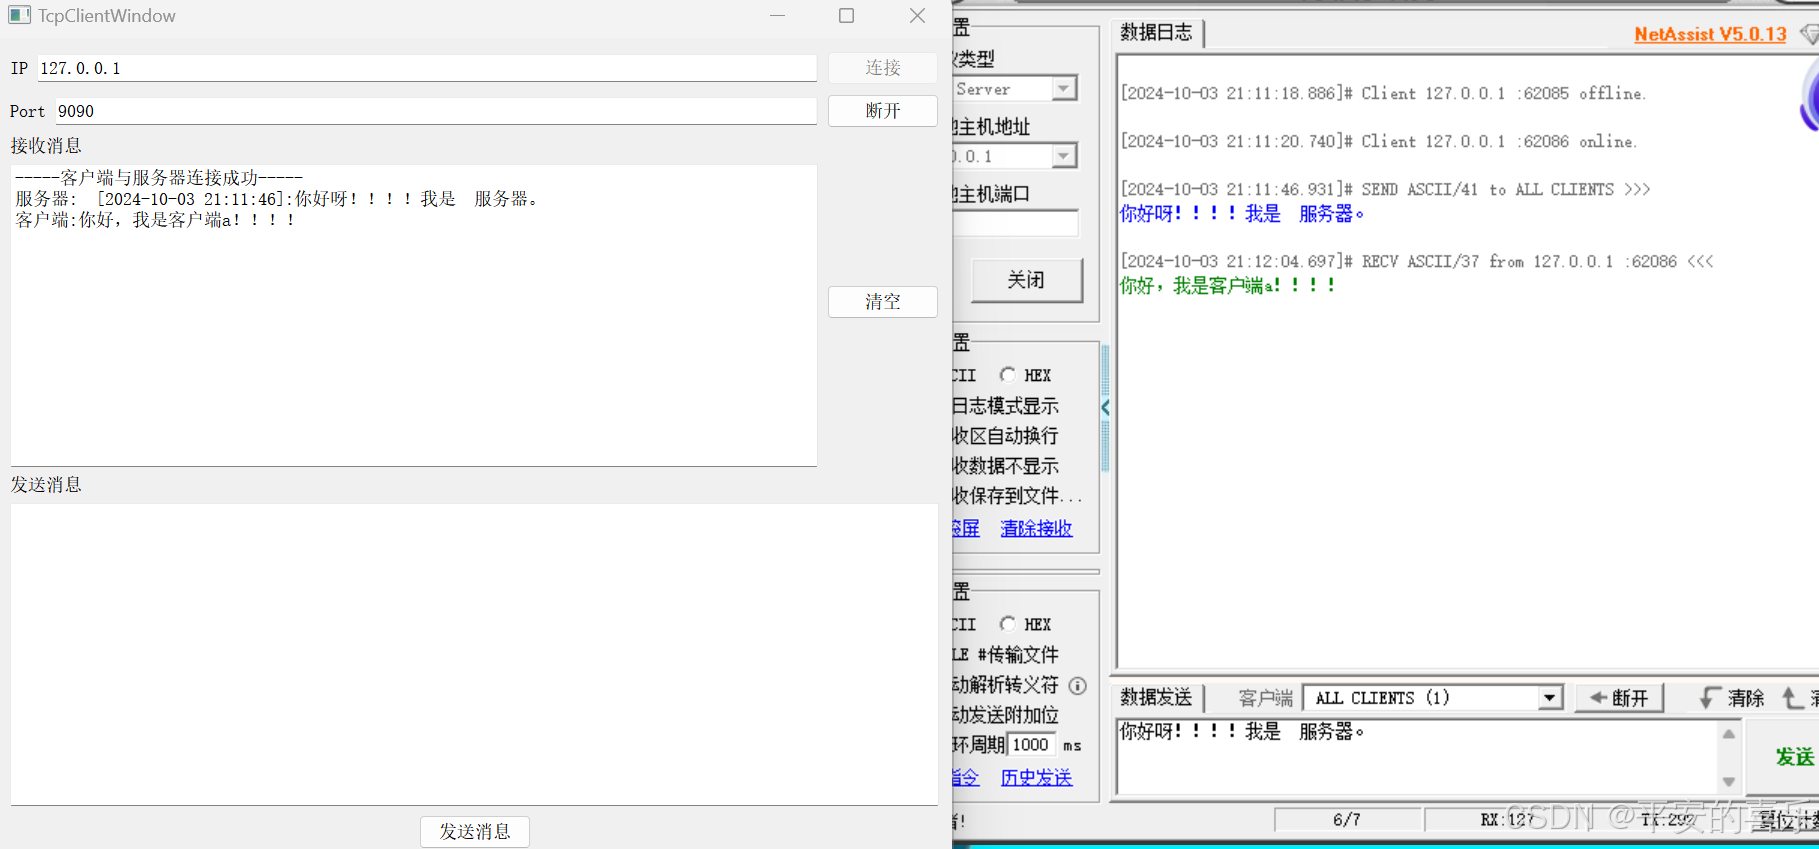Viewport: 1819px width, 849px height.
Task: Click the cycle period field showing 1000
Action: pyautogui.click(x=1031, y=745)
